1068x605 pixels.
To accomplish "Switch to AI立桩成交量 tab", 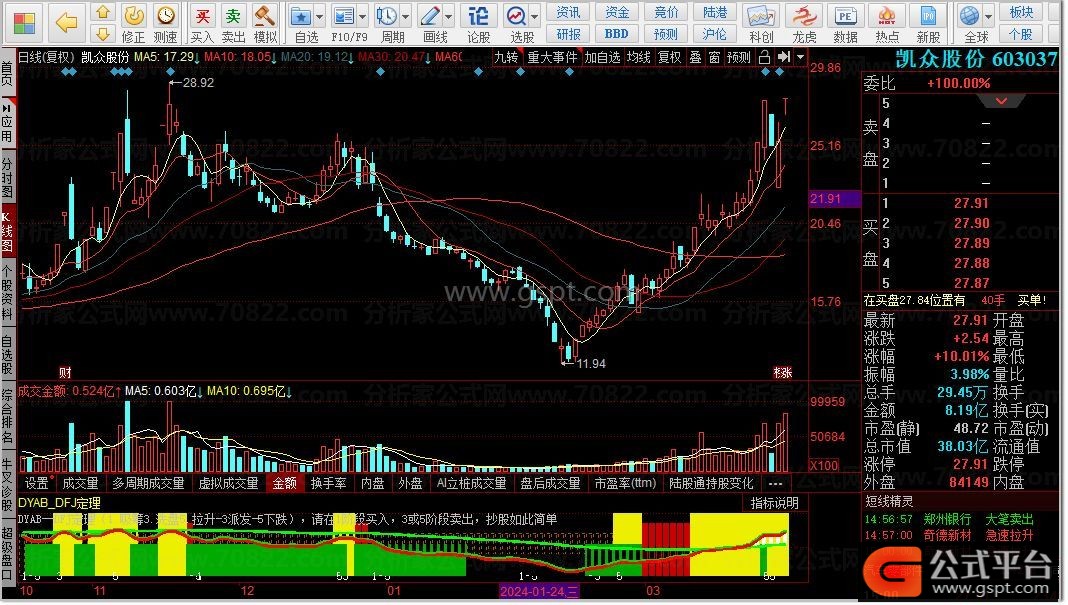I will (x=471, y=483).
